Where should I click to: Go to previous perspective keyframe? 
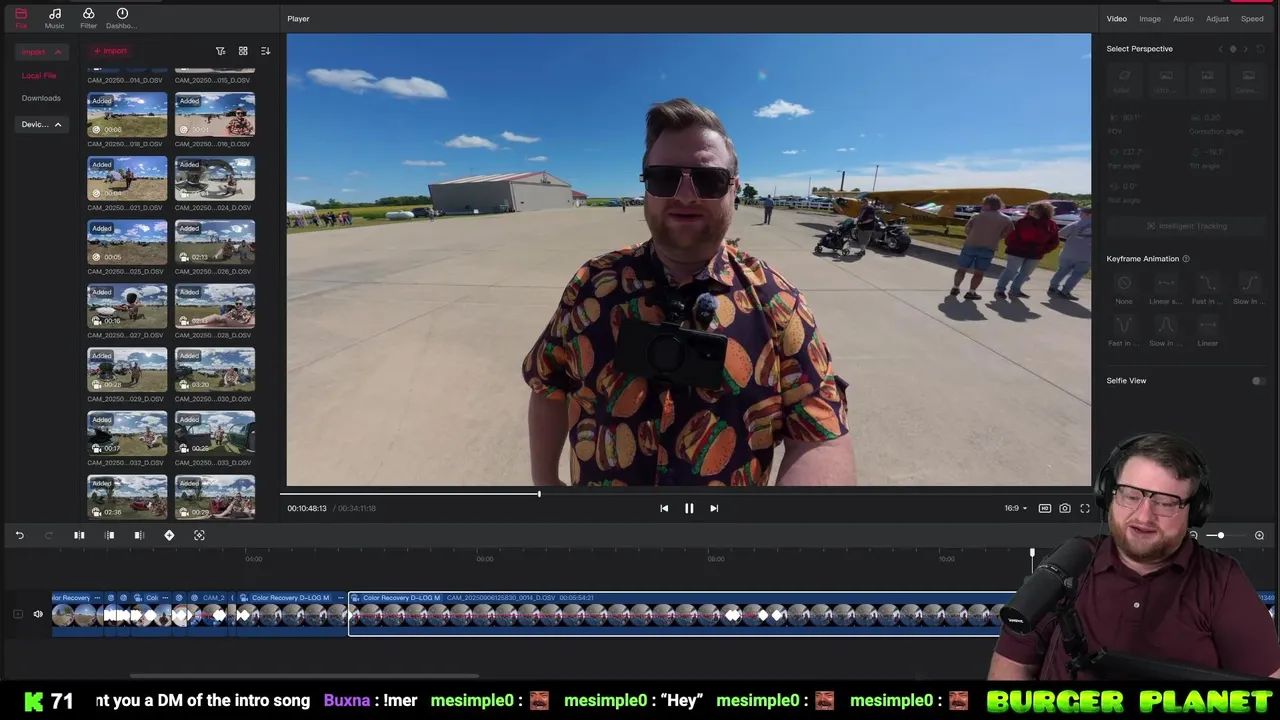click(1220, 49)
